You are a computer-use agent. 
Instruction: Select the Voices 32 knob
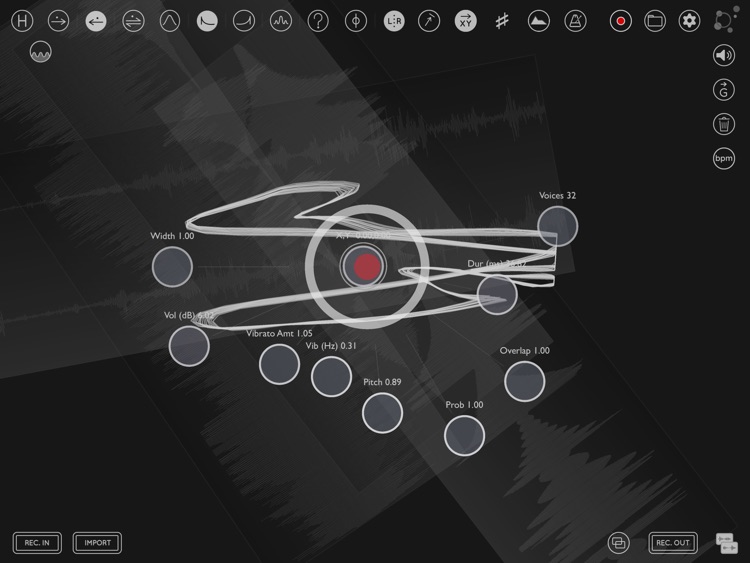coord(557,226)
